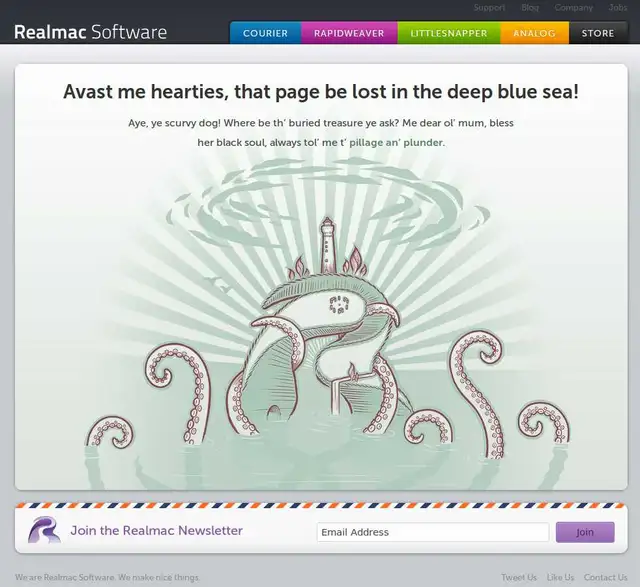Screen dimensions: 640x587
Task: Open the Courier product tab
Action: click(265, 33)
